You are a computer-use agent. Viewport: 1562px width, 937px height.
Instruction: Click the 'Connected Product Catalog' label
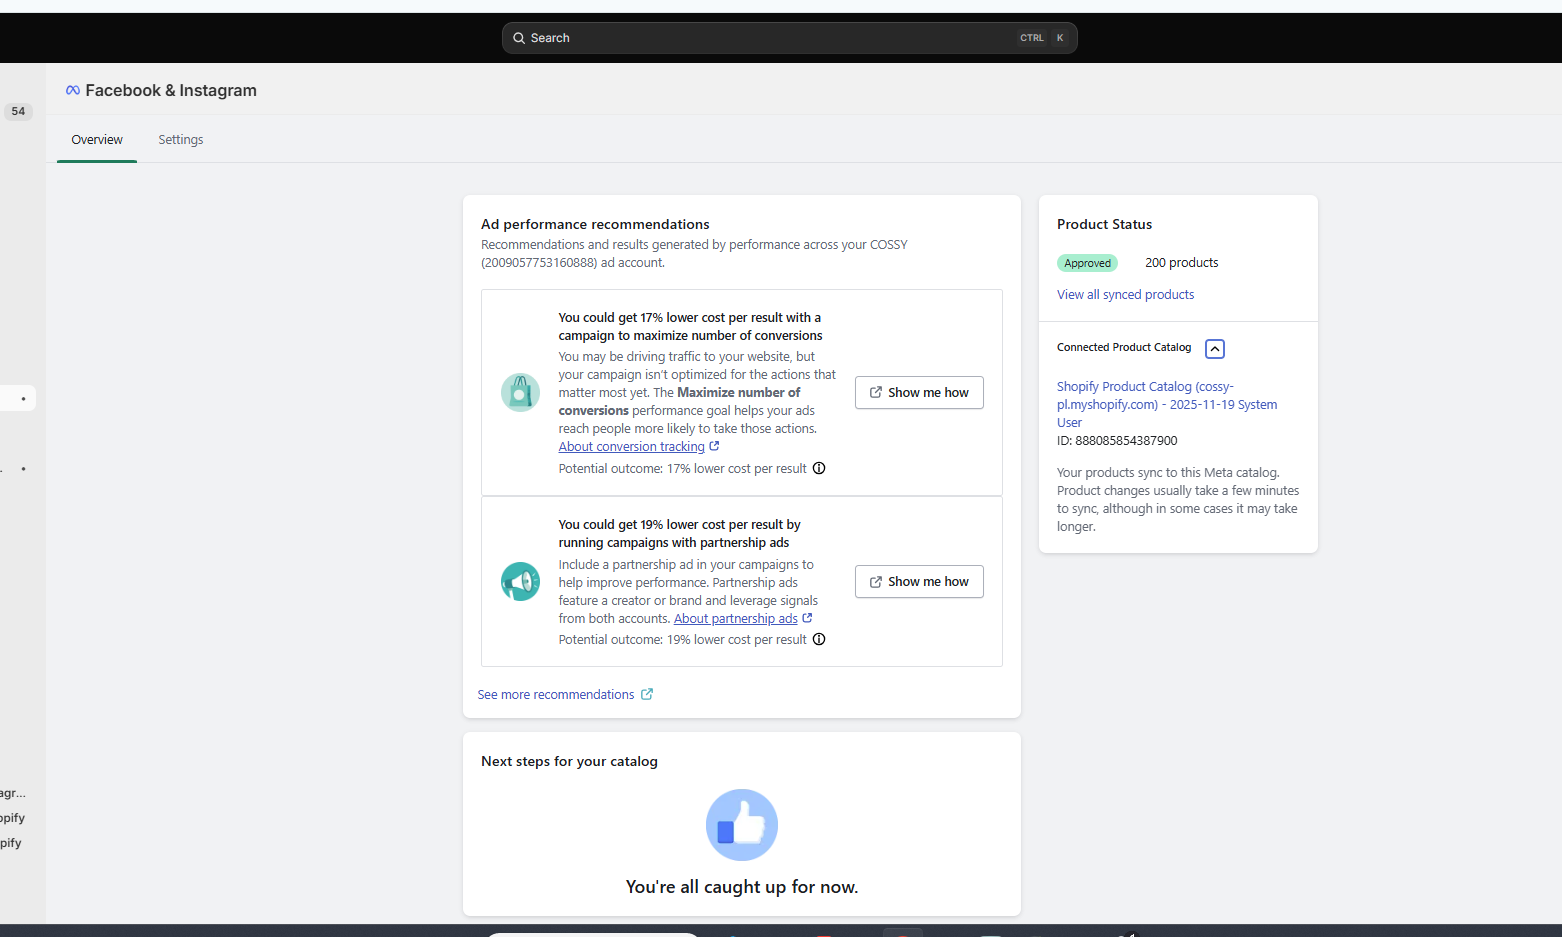[x=1124, y=348]
